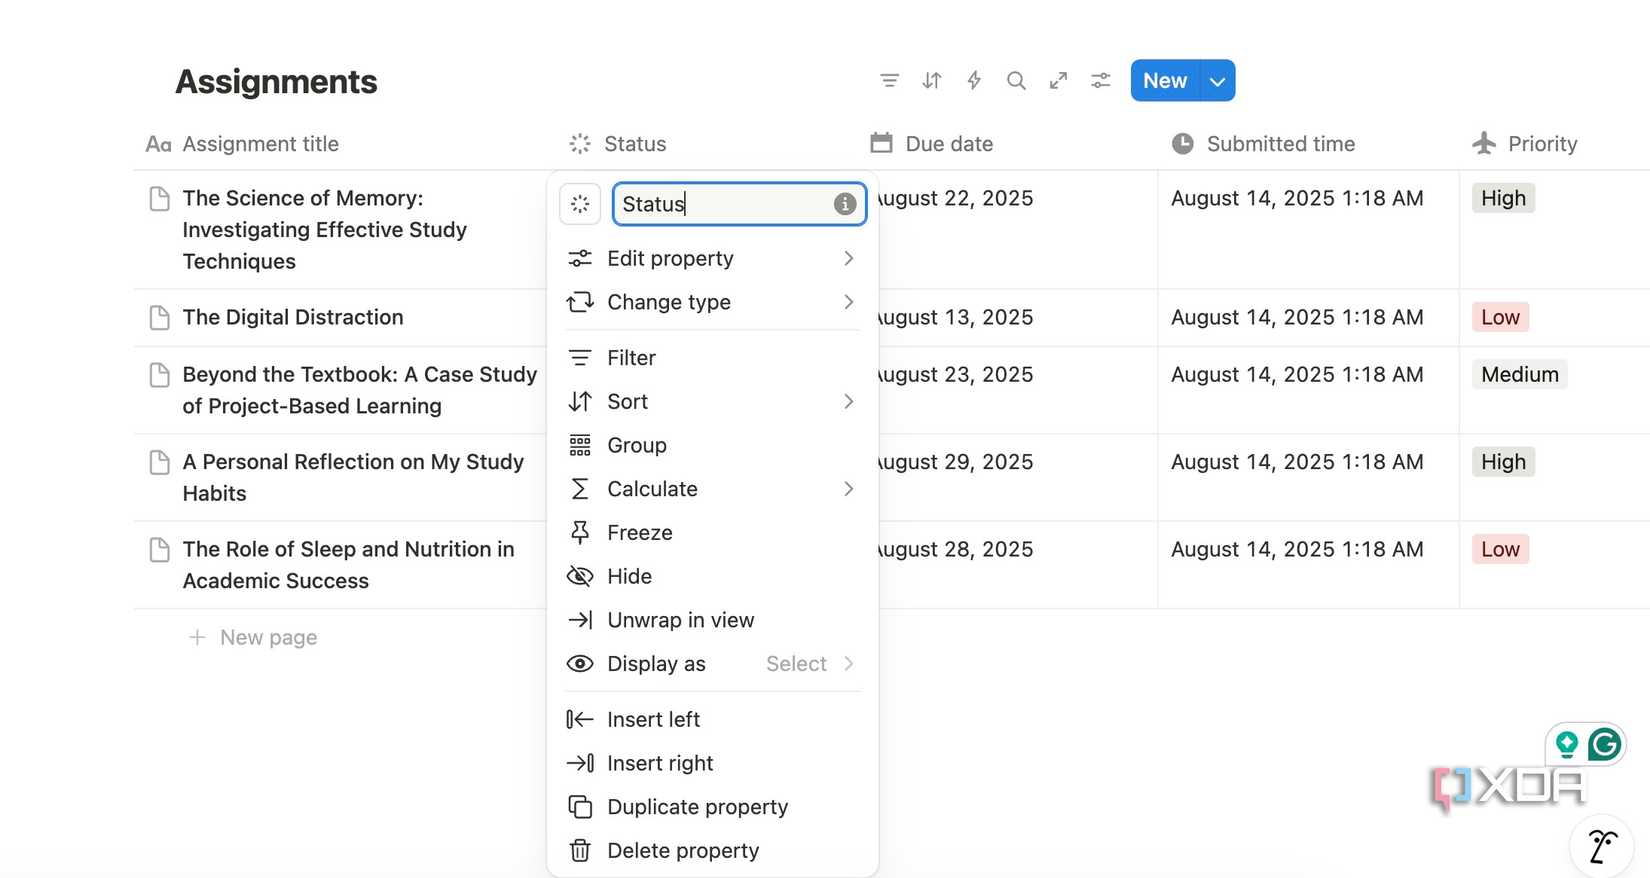The width and height of the screenshot is (1650, 878).
Task: Open database full page with expand icon
Action: click(x=1058, y=81)
